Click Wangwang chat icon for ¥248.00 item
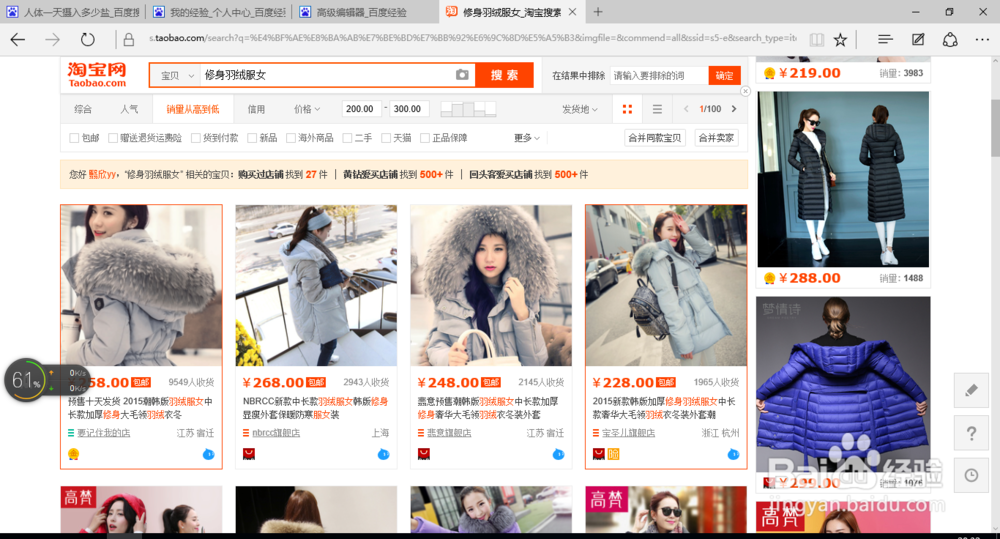1000x539 pixels. pyautogui.click(x=558, y=454)
